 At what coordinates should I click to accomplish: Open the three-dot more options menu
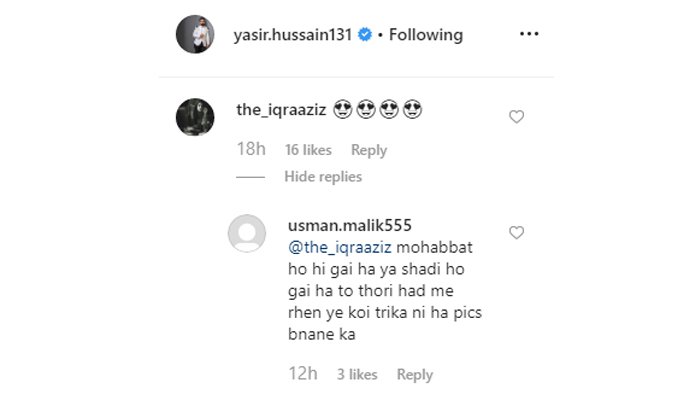point(529,35)
